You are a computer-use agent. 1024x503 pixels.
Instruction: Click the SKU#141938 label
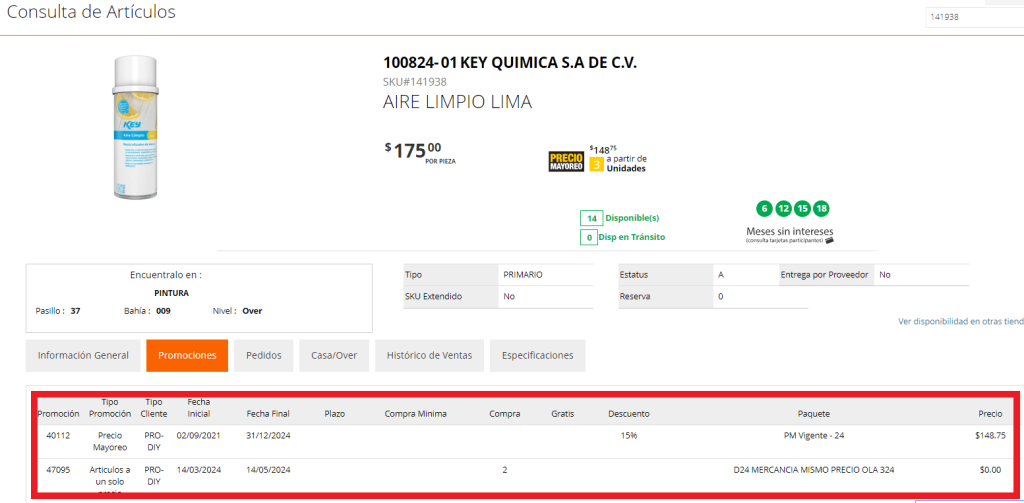[x=415, y=82]
